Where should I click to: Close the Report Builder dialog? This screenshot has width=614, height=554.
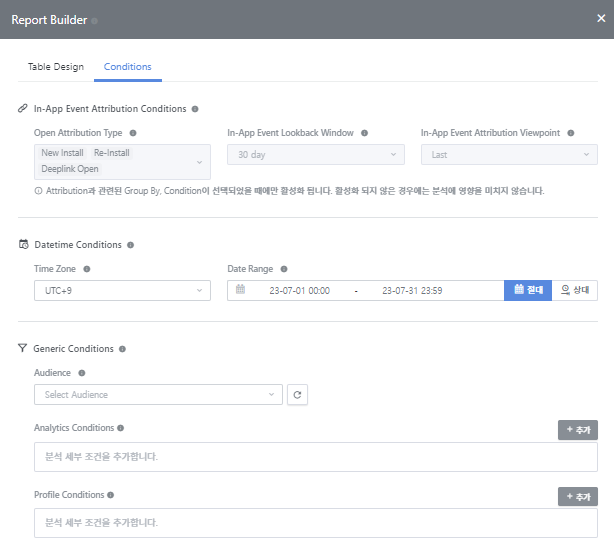coord(601,18)
